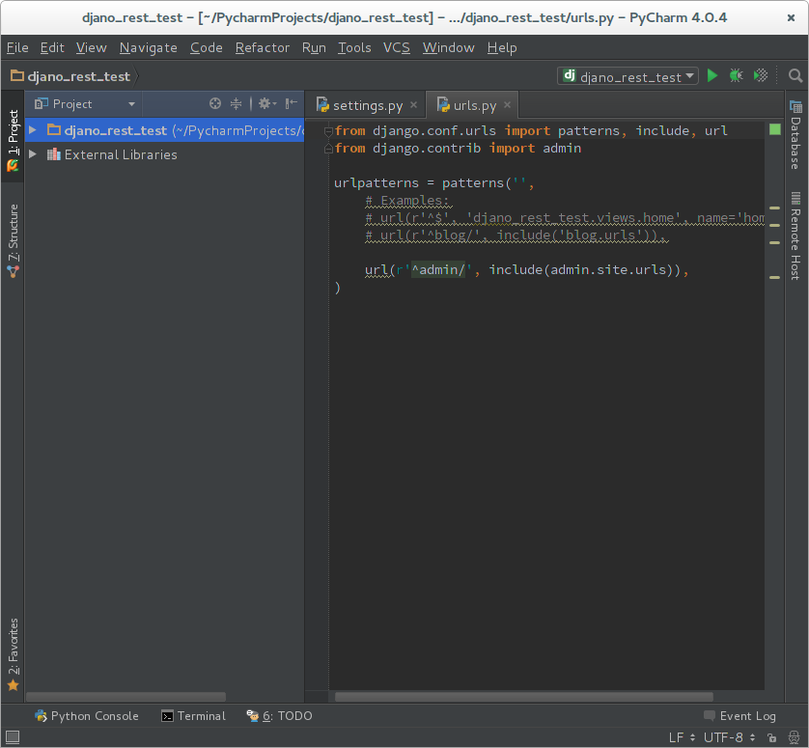Open 6: TODO tool window
The height and width of the screenshot is (748, 809).
click(279, 716)
